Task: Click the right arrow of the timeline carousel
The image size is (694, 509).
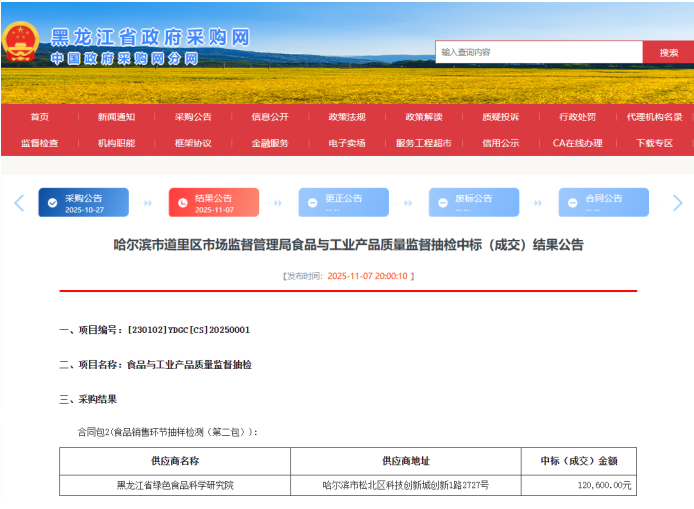Action: point(677,203)
